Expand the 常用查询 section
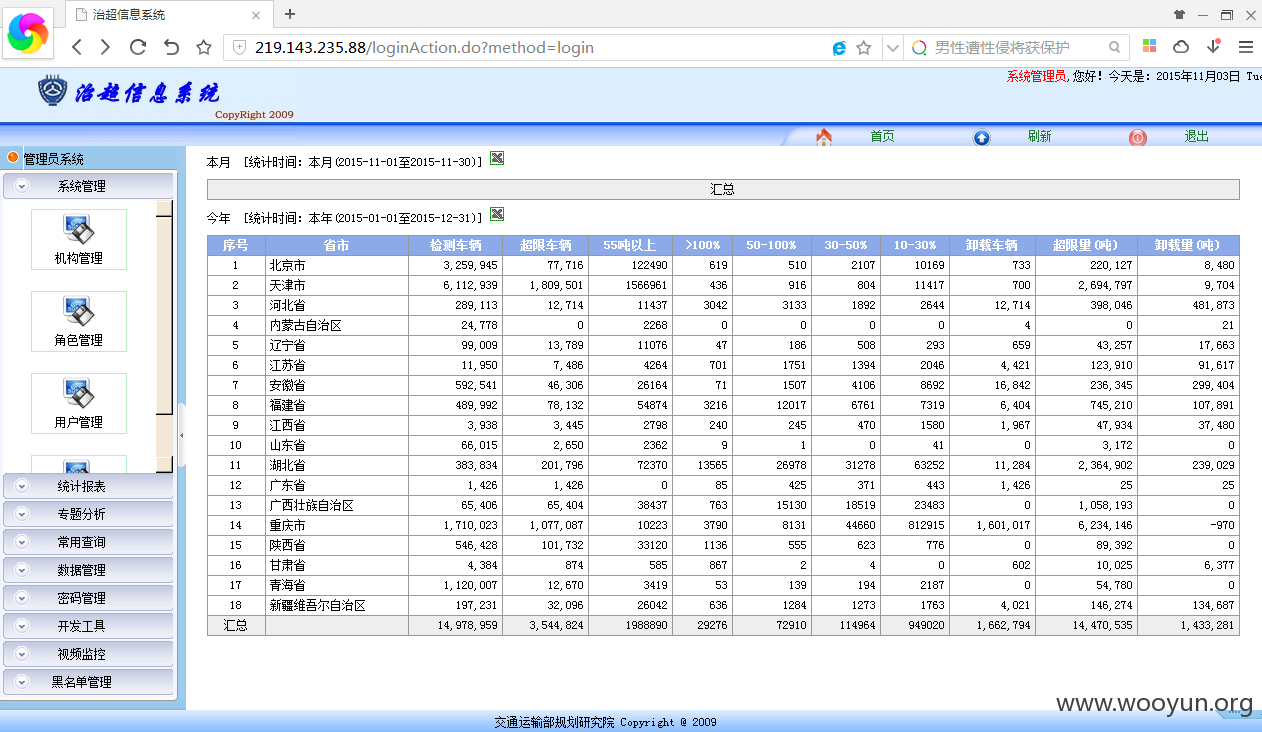The image size is (1262, 732). pos(88,542)
